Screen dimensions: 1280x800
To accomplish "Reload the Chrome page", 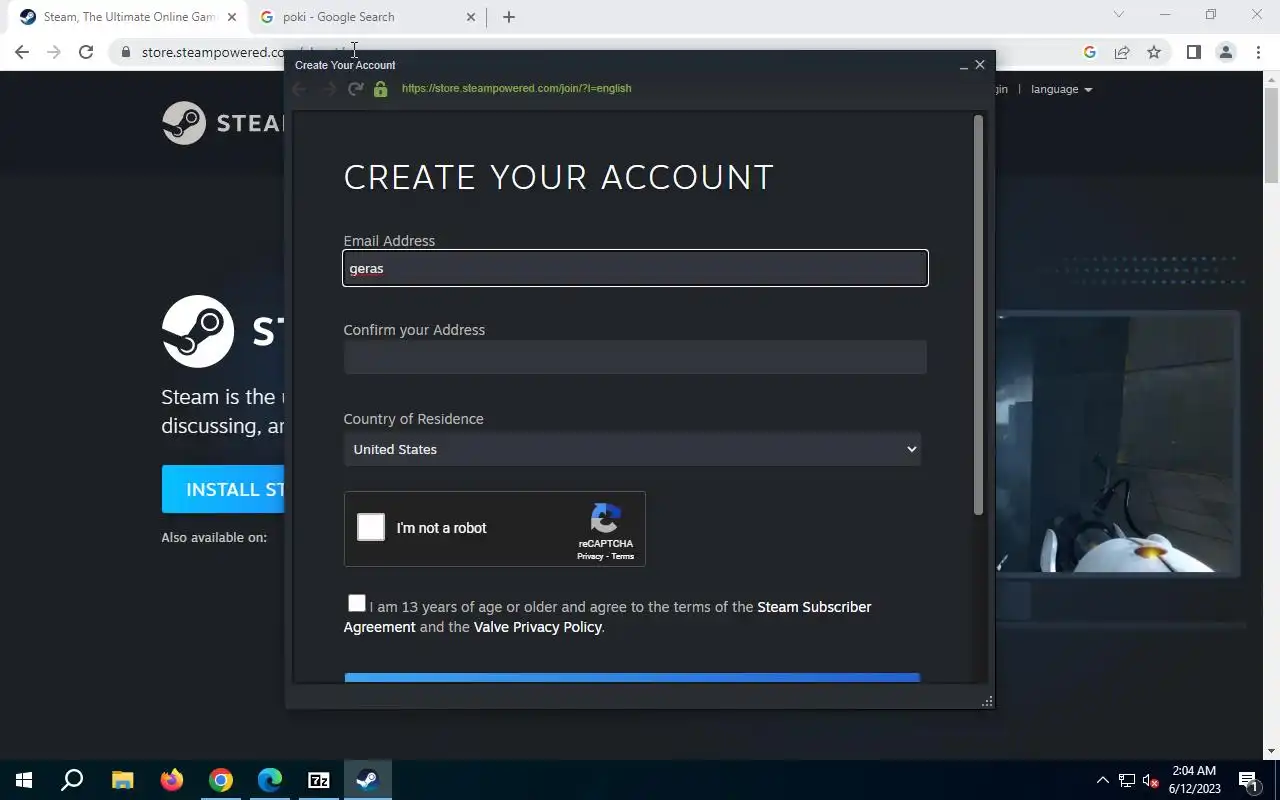I will coord(86,52).
